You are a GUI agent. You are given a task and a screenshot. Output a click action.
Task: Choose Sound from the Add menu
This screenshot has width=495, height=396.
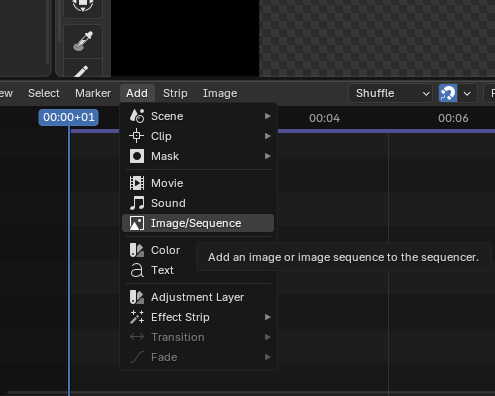198,203
